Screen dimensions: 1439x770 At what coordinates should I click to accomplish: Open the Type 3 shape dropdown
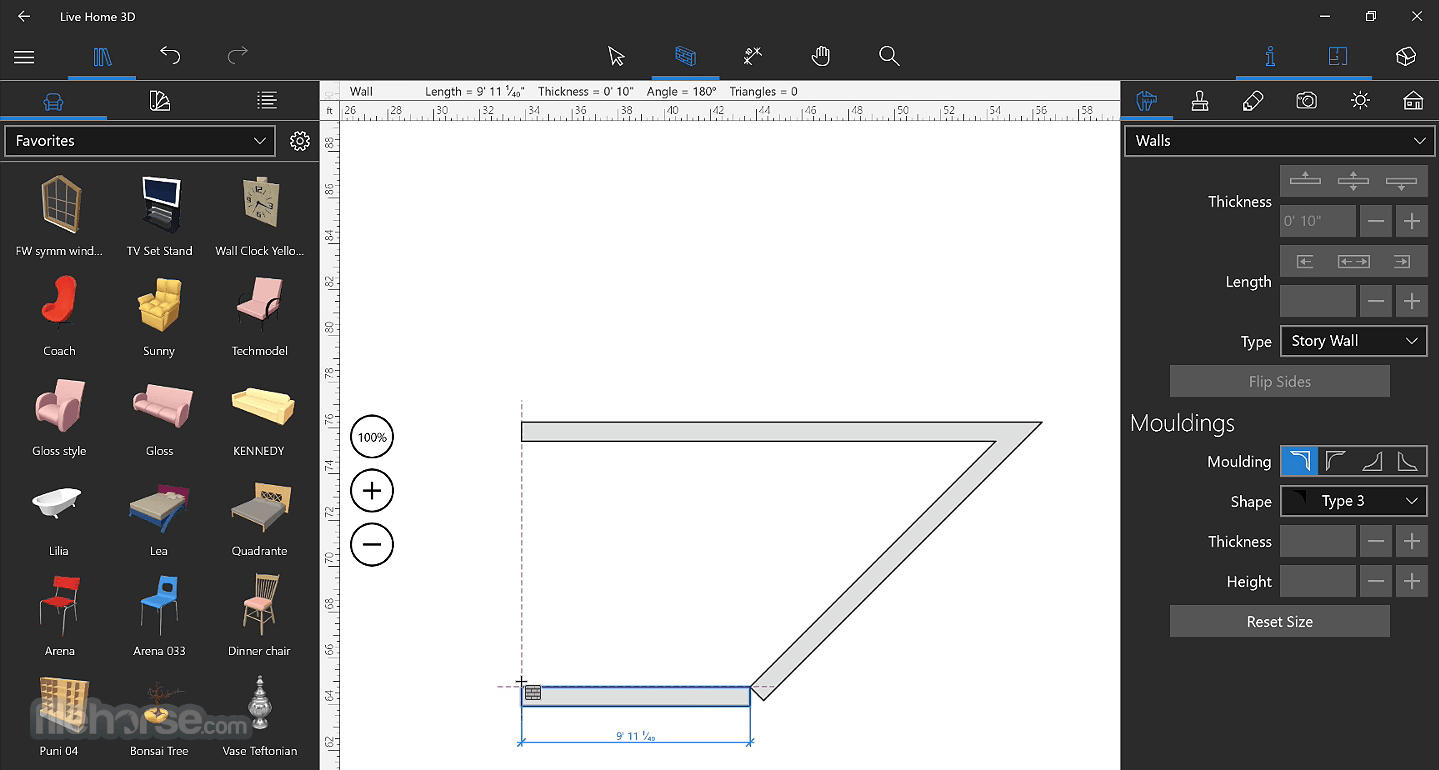(1354, 501)
